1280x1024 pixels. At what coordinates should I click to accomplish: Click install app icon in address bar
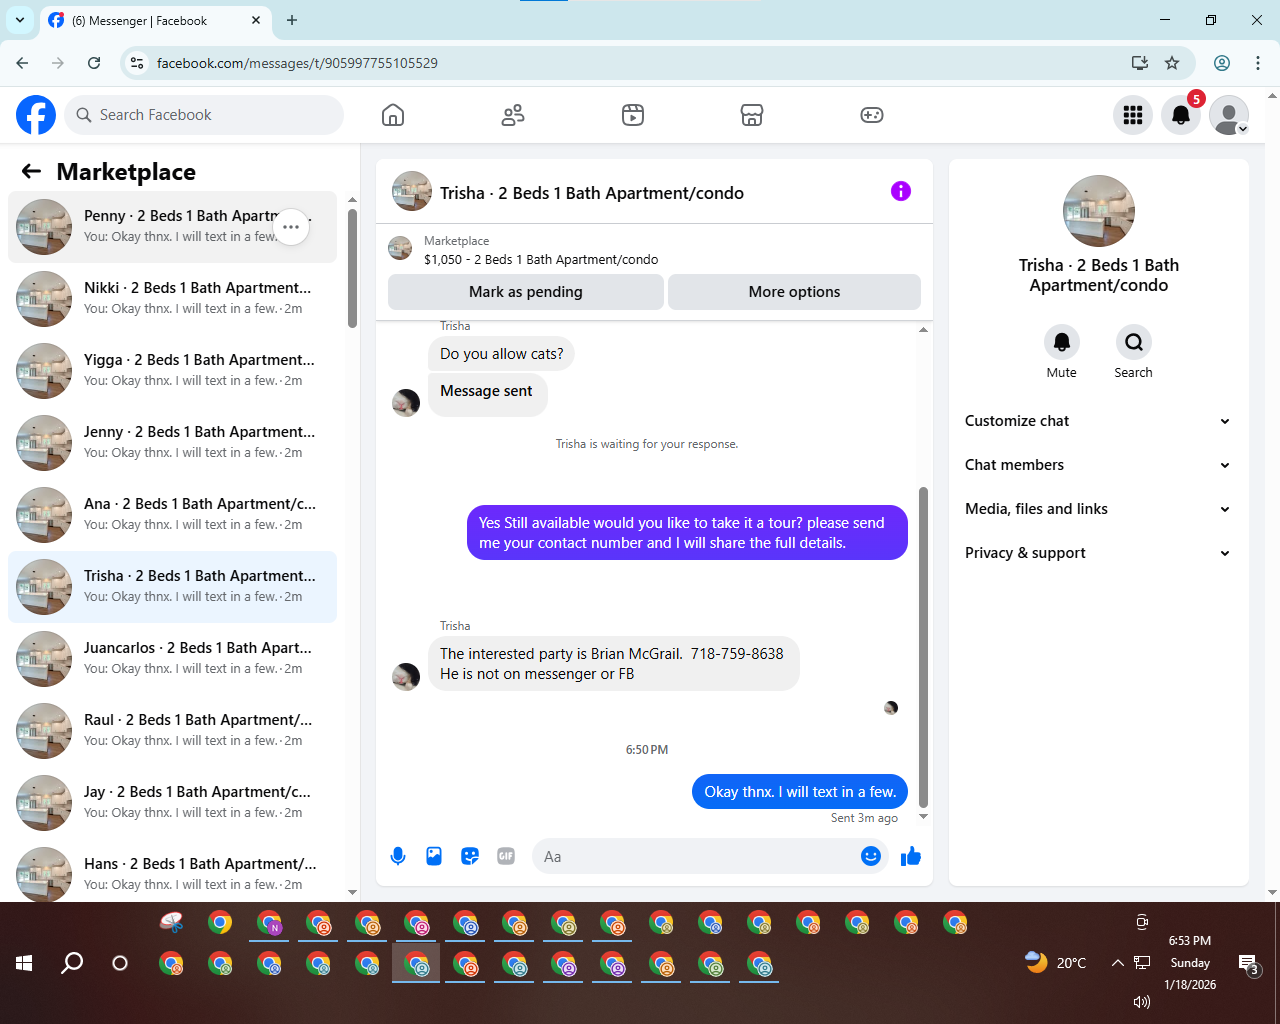pyautogui.click(x=1140, y=63)
